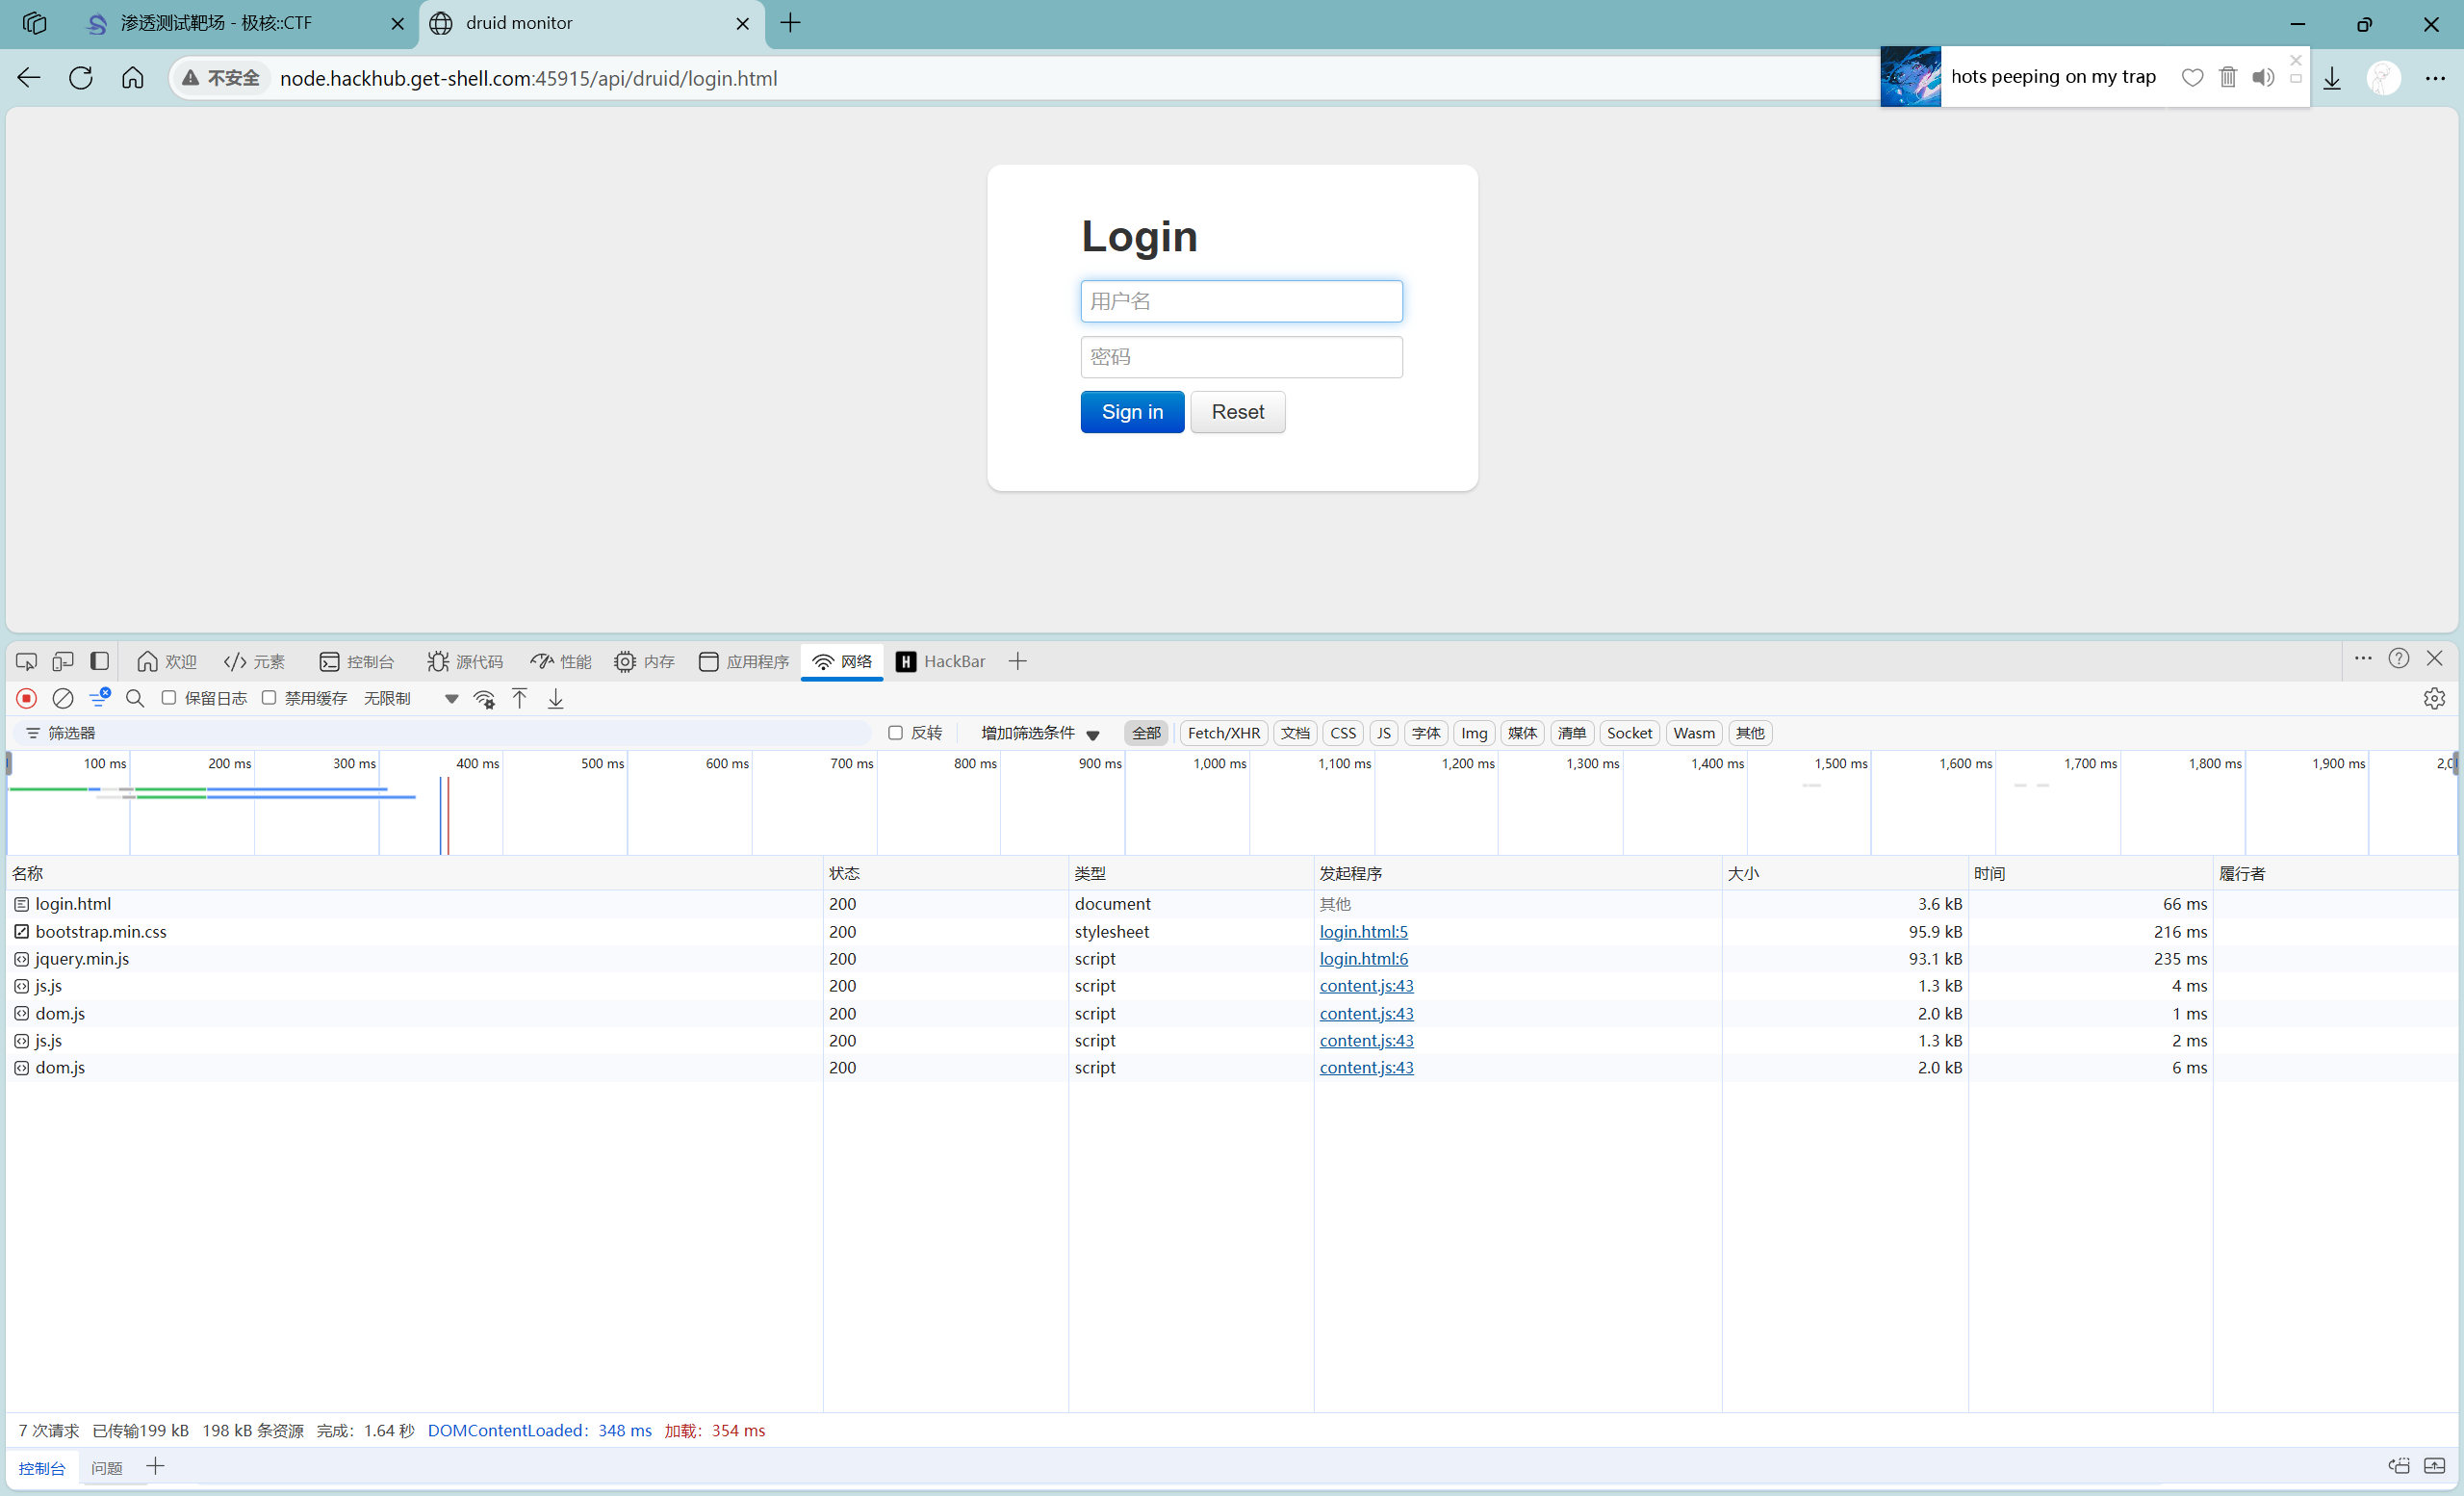The height and width of the screenshot is (1496, 2464).
Task: Select the inspect element picker tool
Action: click(27, 661)
